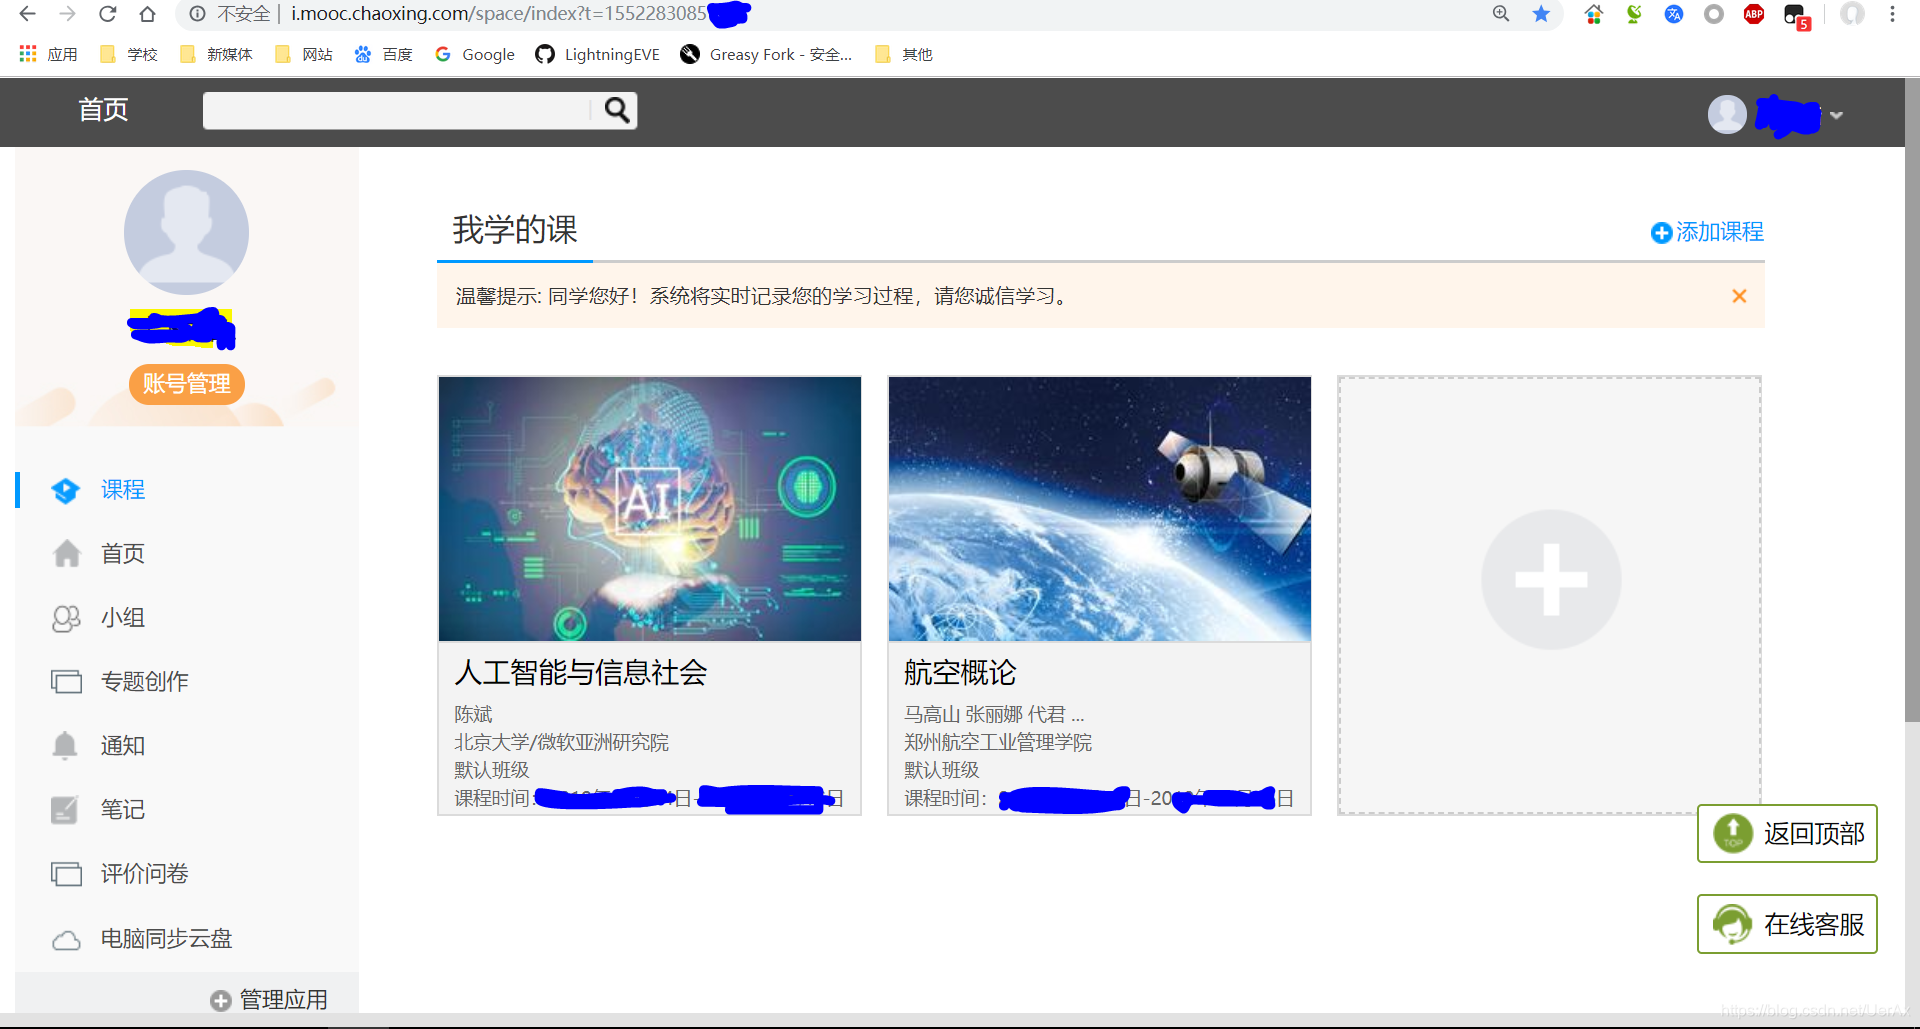Image resolution: width=1920 pixels, height=1029 pixels.
Task: Select the 小组 icon in the sidebar
Action: (65, 618)
